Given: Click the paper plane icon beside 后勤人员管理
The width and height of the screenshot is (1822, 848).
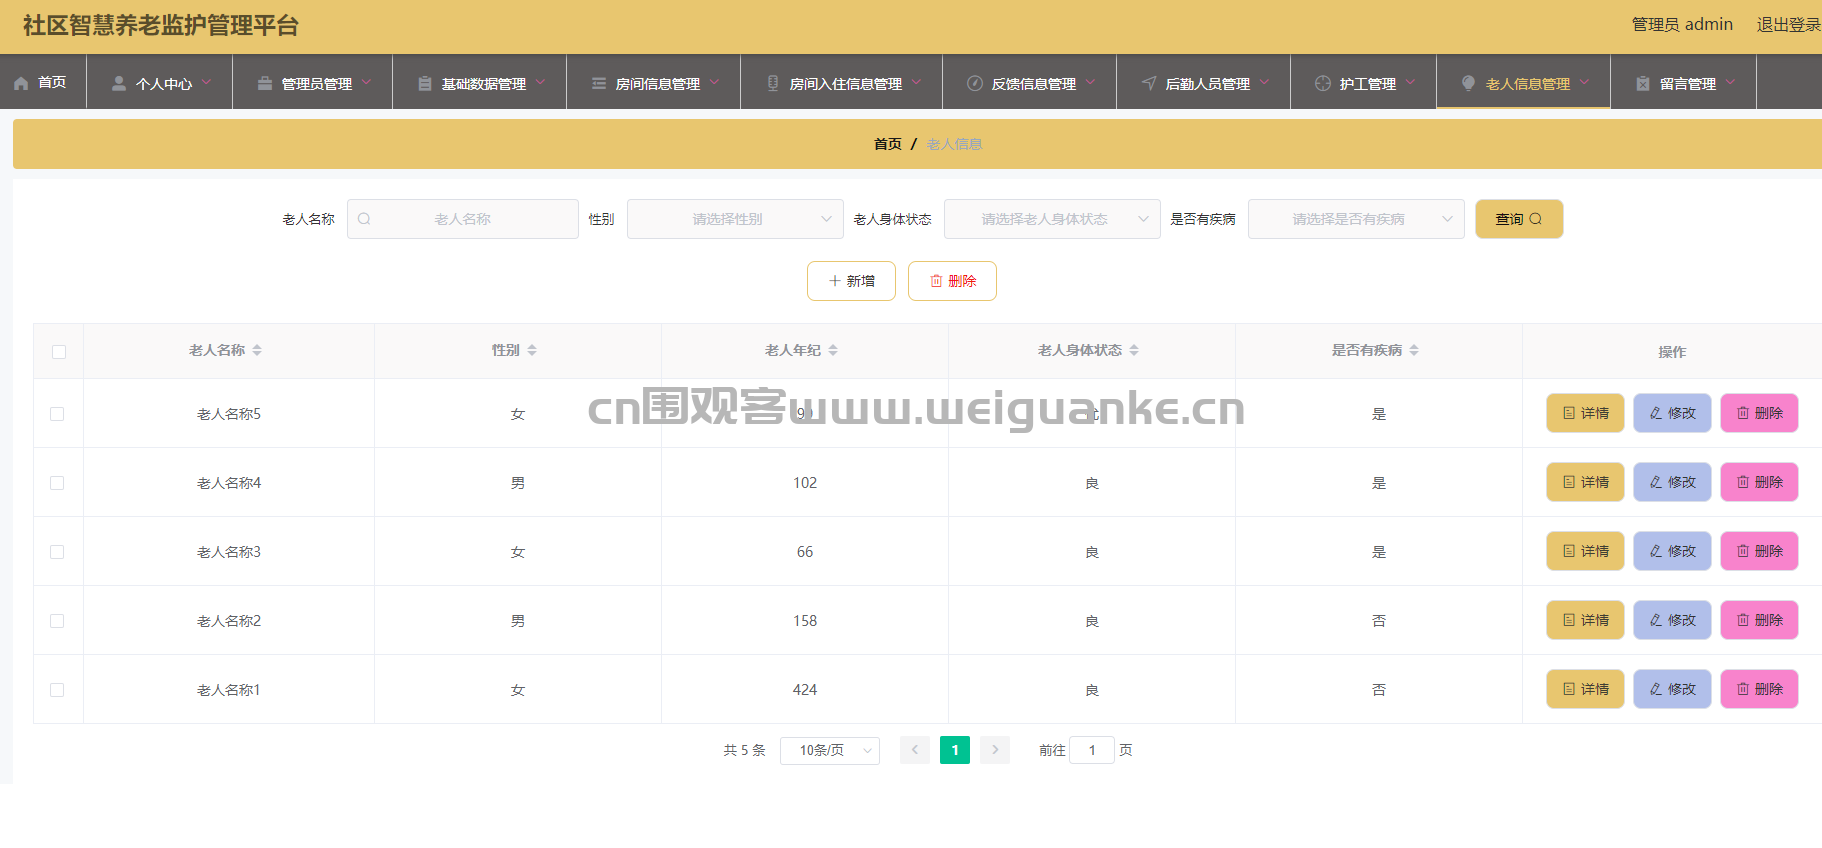Looking at the screenshot, I should [1149, 83].
